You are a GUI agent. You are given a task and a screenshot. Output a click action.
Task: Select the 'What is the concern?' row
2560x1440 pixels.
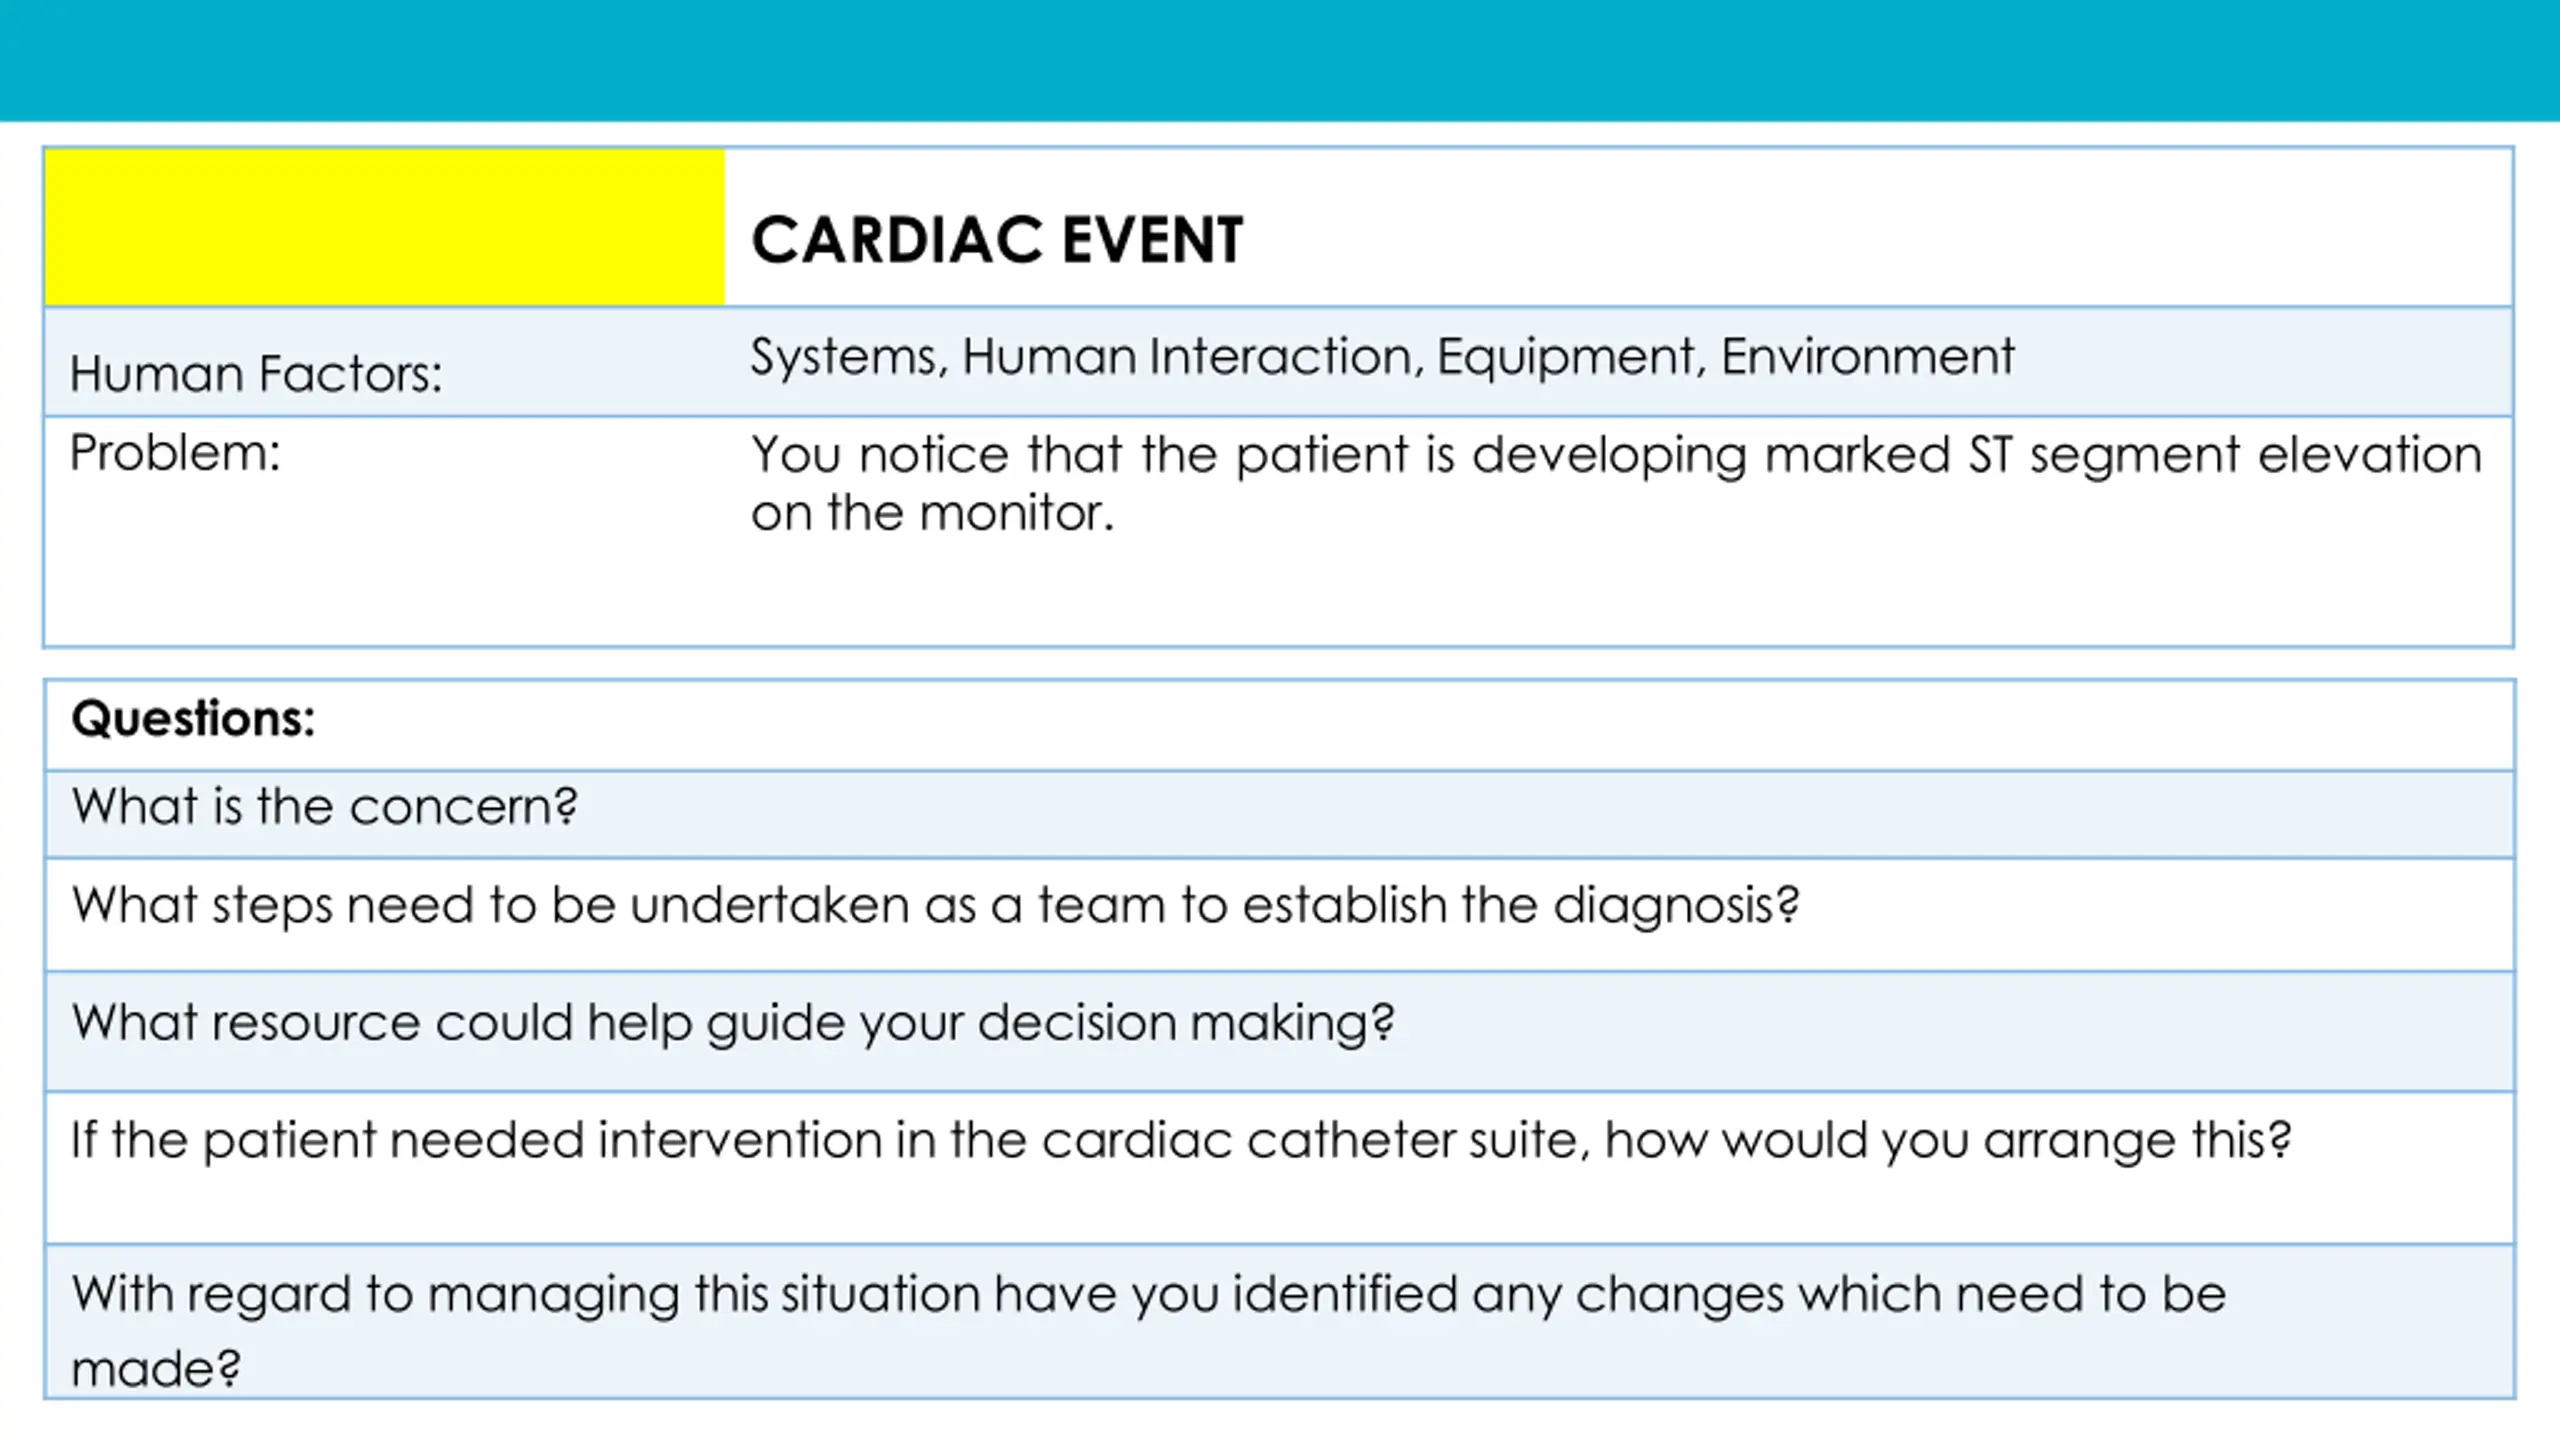click(x=1279, y=814)
